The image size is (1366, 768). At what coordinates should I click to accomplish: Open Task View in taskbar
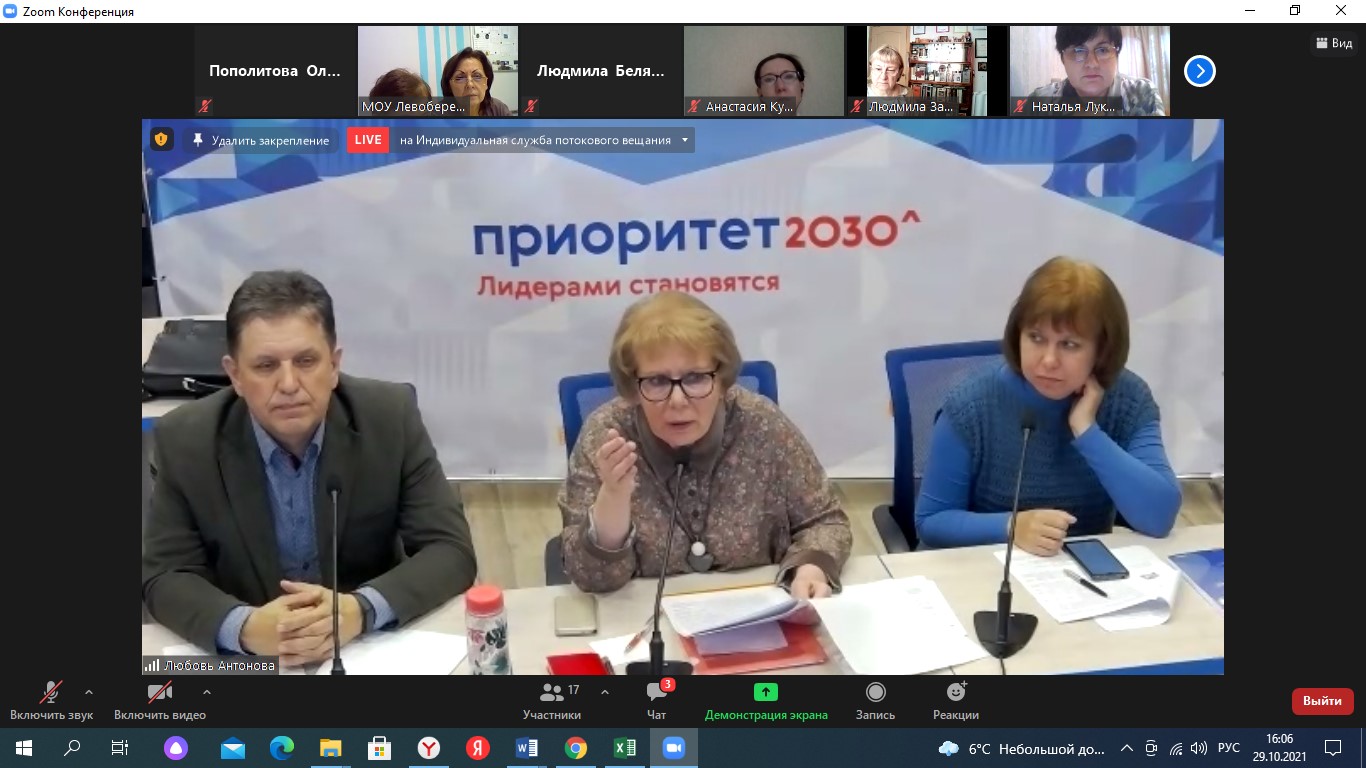[120, 747]
